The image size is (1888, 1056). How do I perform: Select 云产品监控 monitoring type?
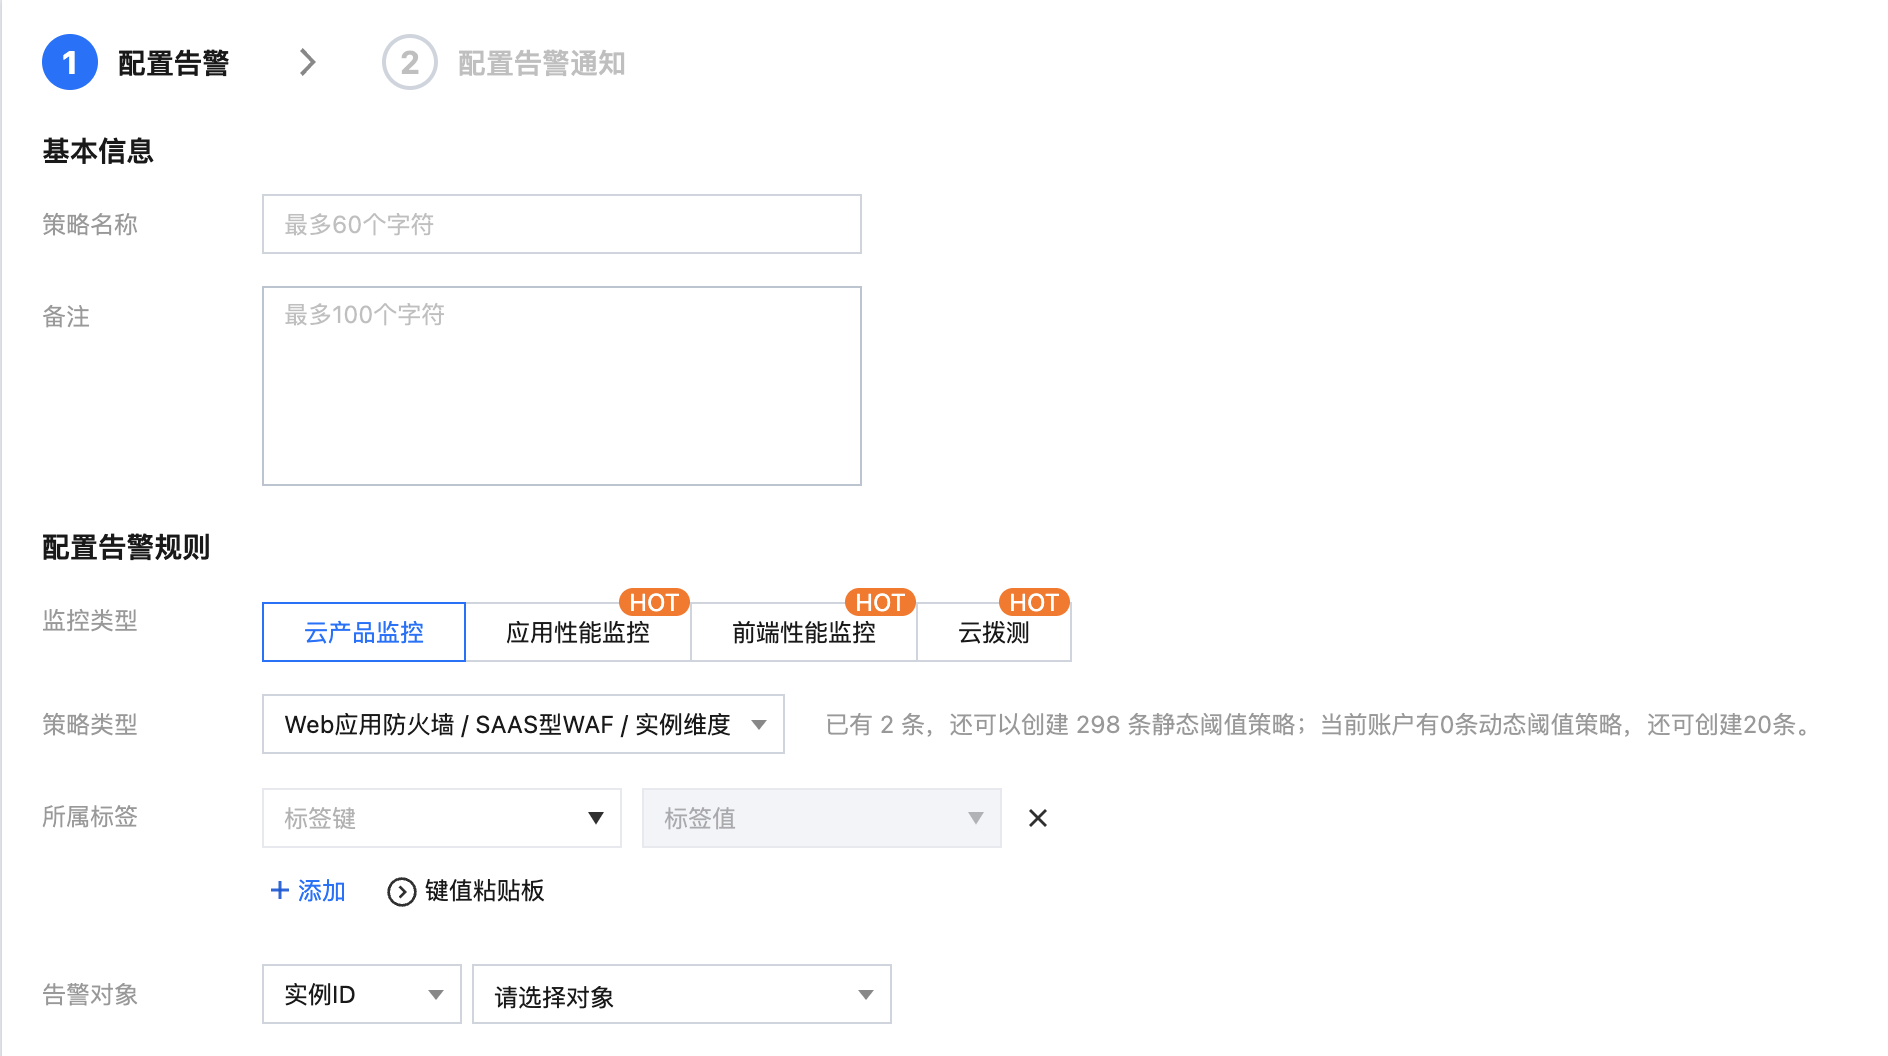tap(364, 632)
